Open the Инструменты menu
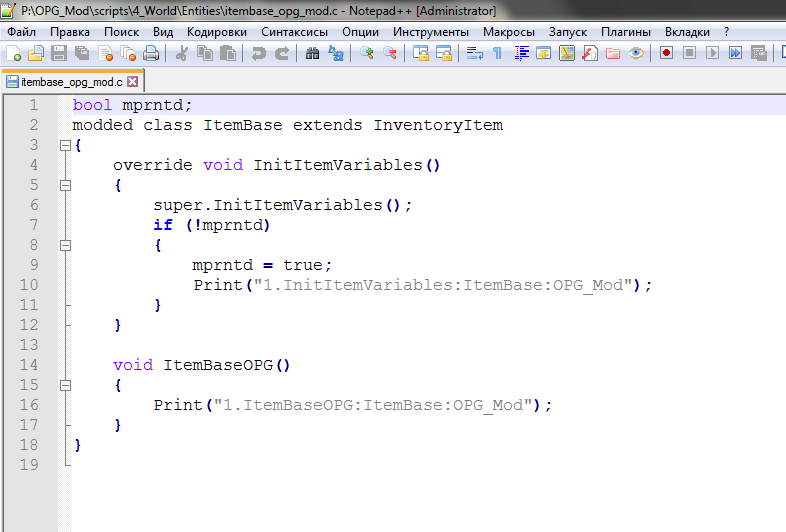Viewport: 786px width, 532px height. [x=431, y=32]
